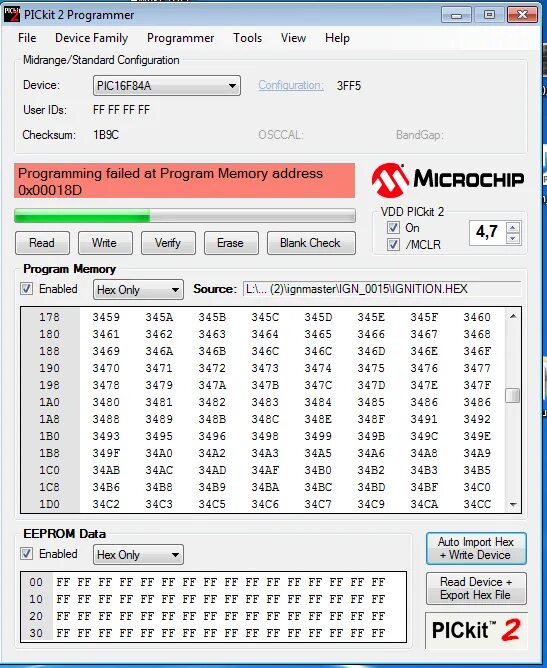Select memory cell 34C0 in row 1C8
Viewport: 547px width, 668px height.
pyautogui.click(x=477, y=488)
